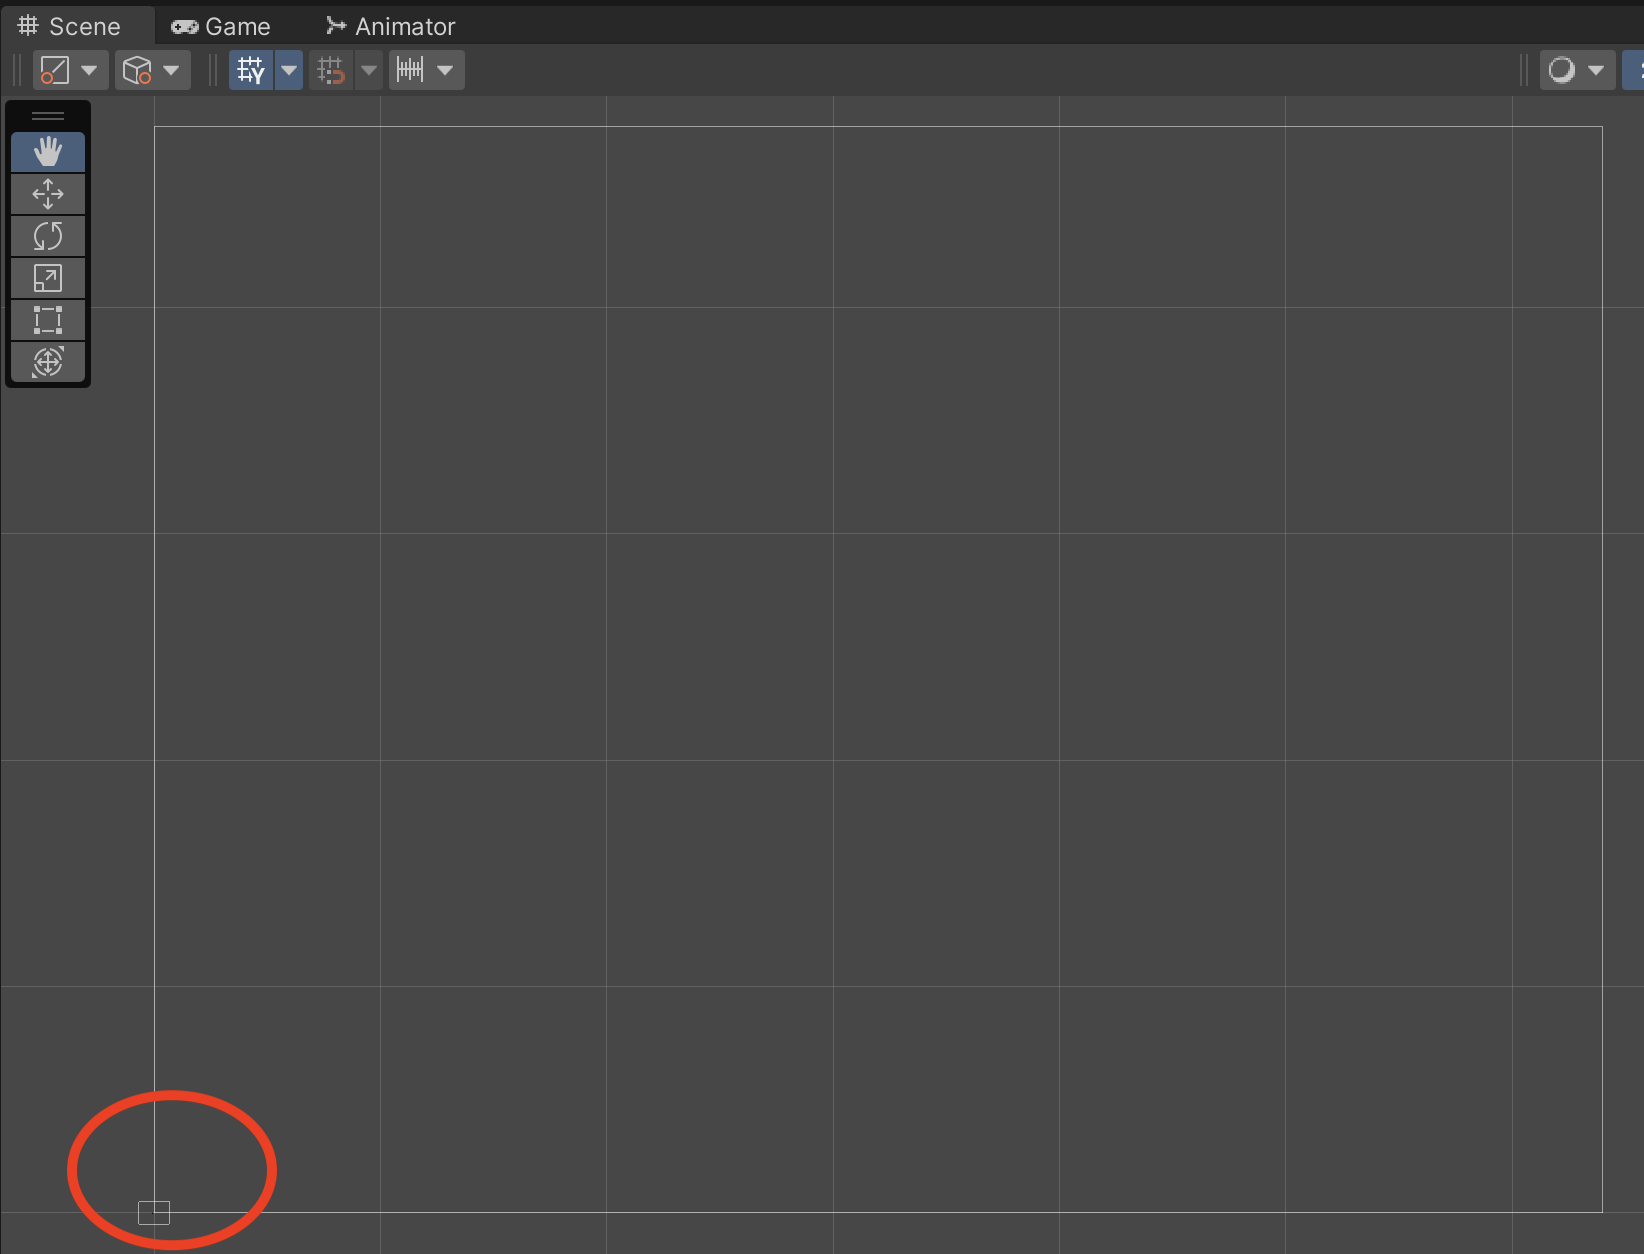Select the Scale tool

click(x=48, y=278)
